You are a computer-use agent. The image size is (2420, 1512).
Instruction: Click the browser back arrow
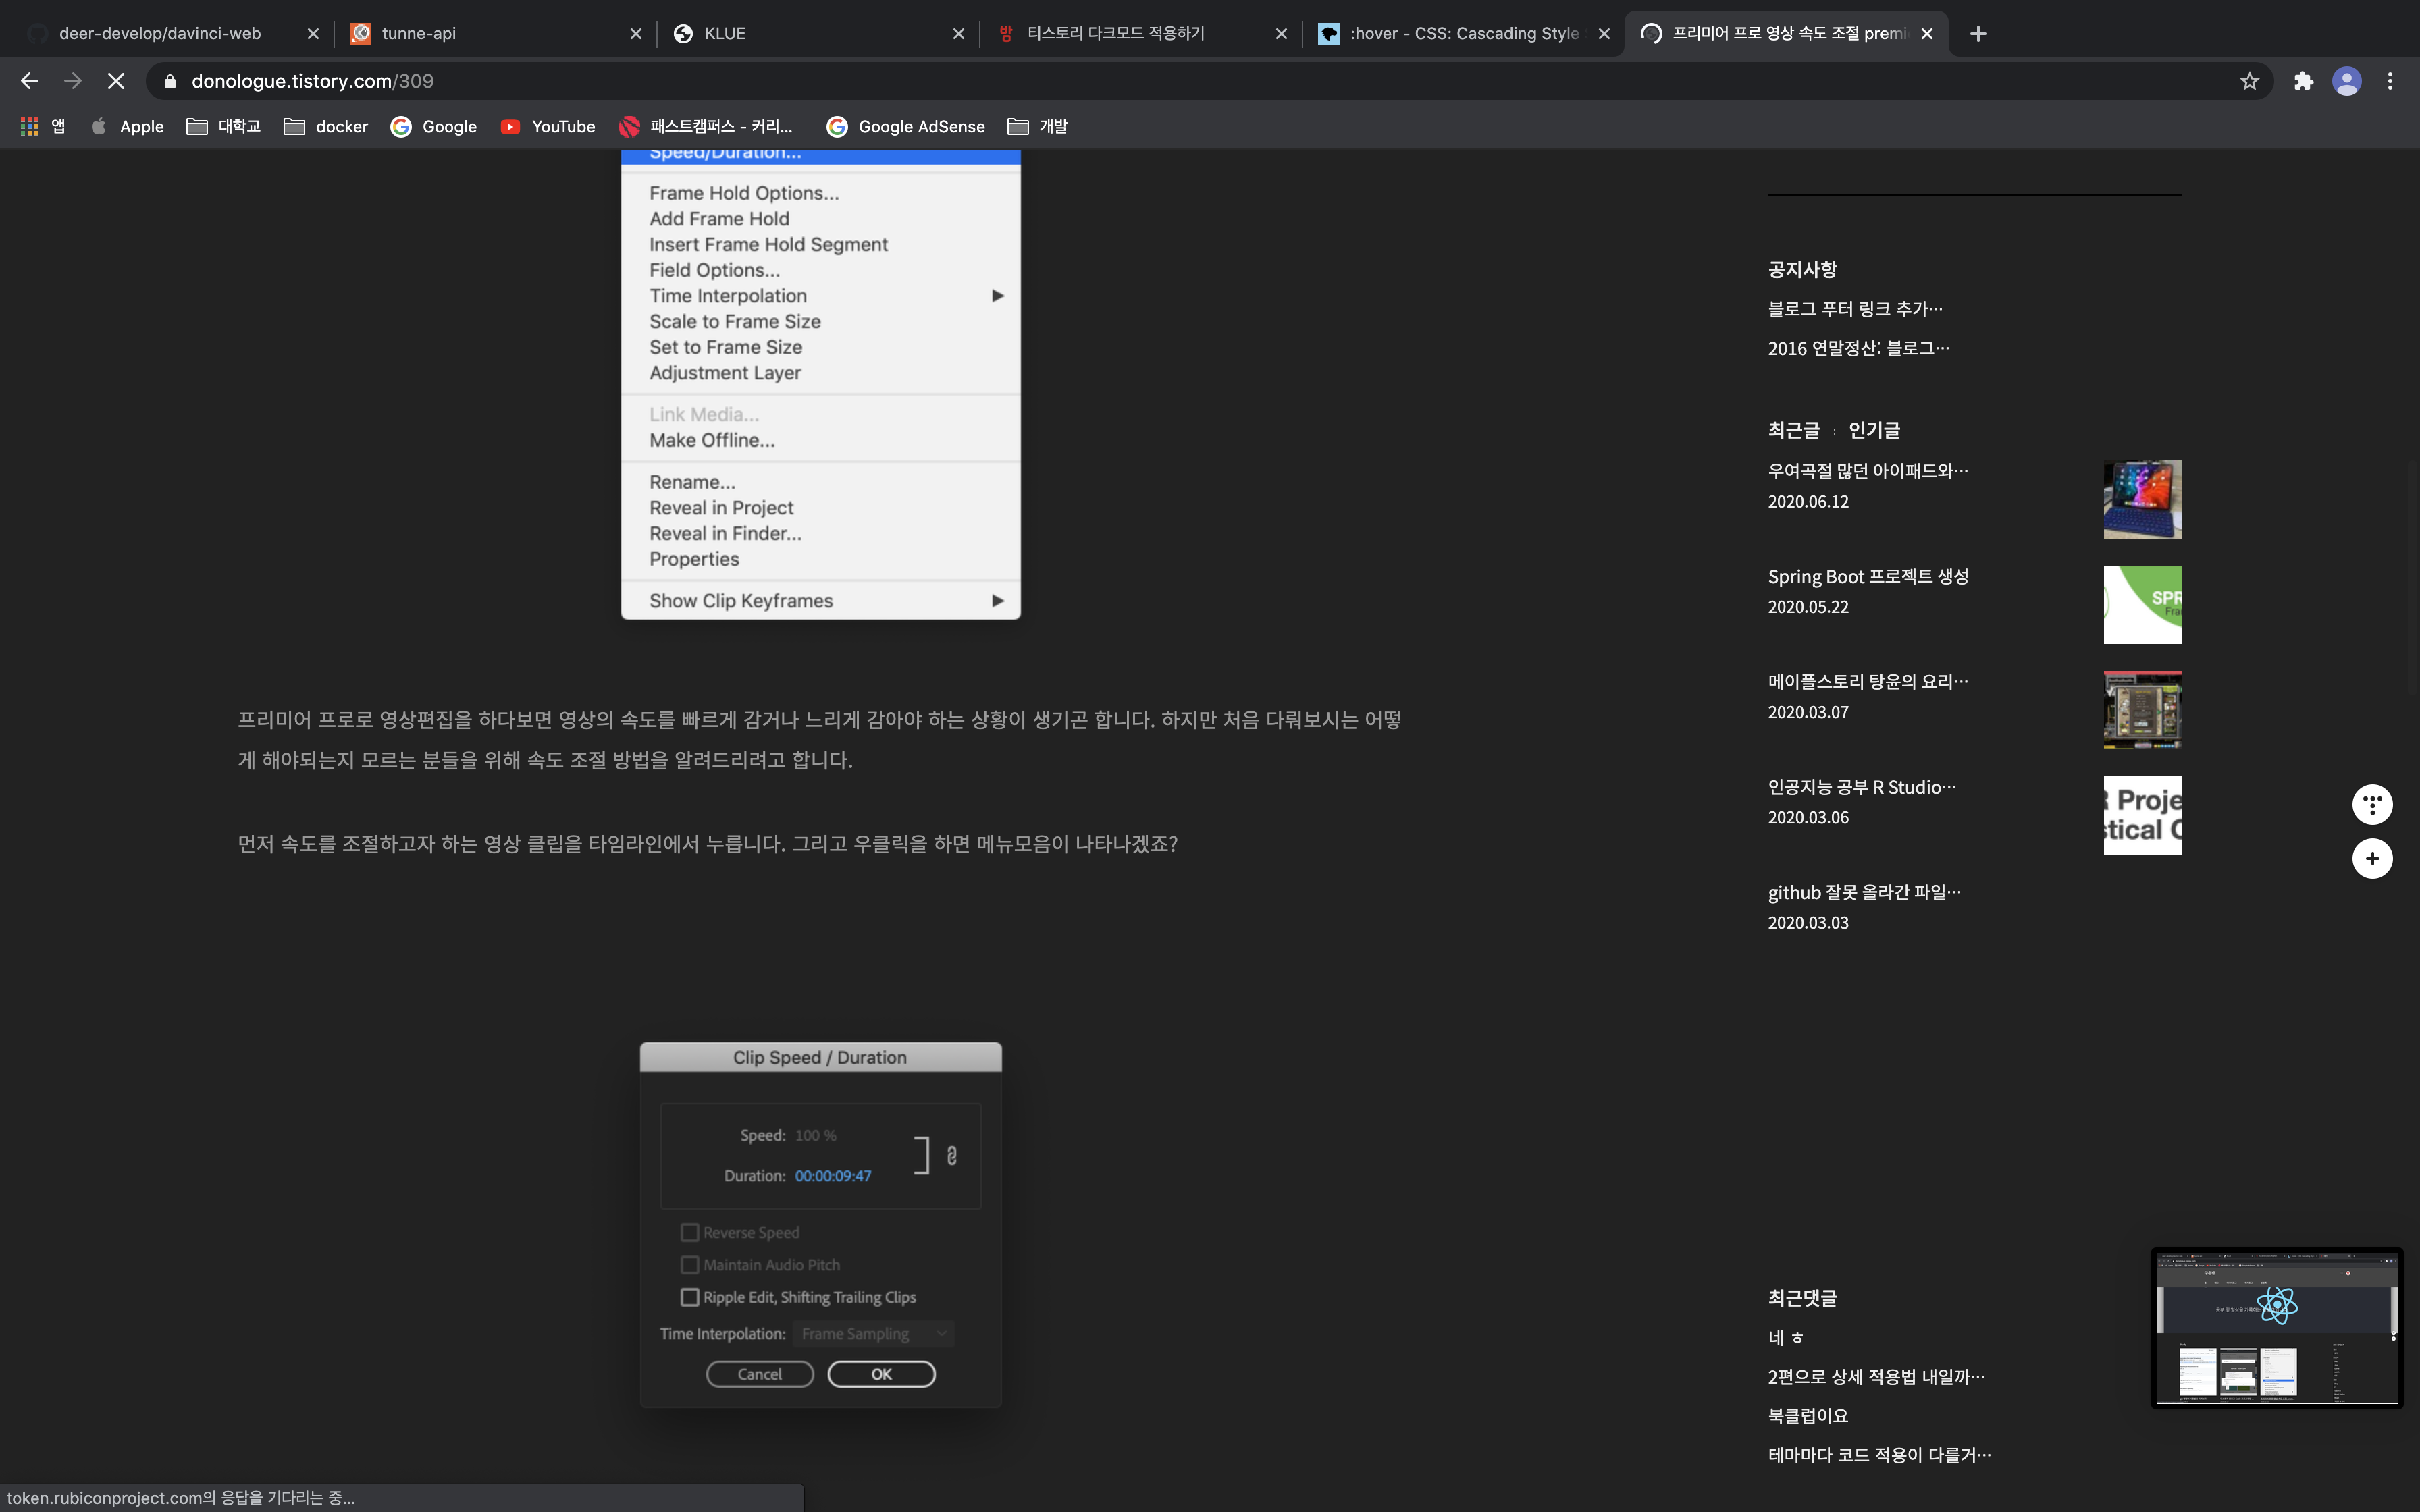coord(29,81)
